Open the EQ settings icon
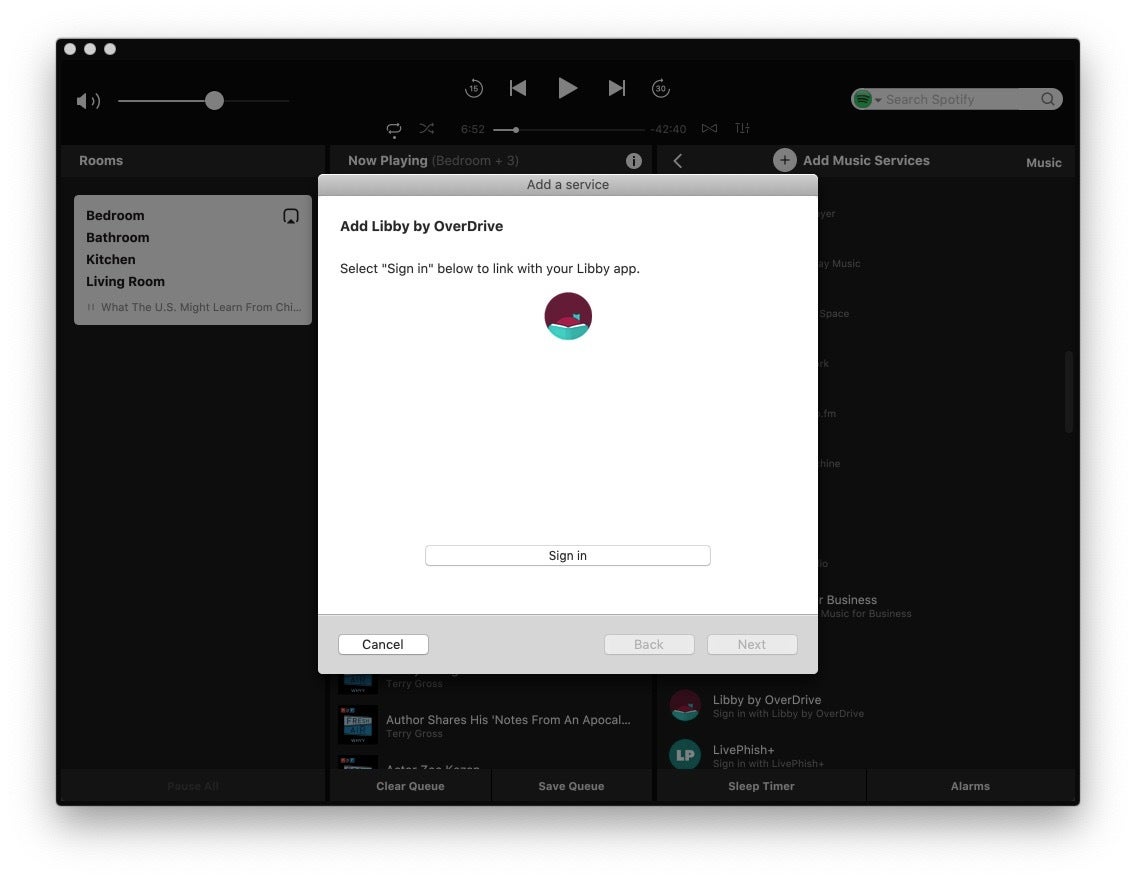This screenshot has height=880, width=1136. click(x=742, y=128)
